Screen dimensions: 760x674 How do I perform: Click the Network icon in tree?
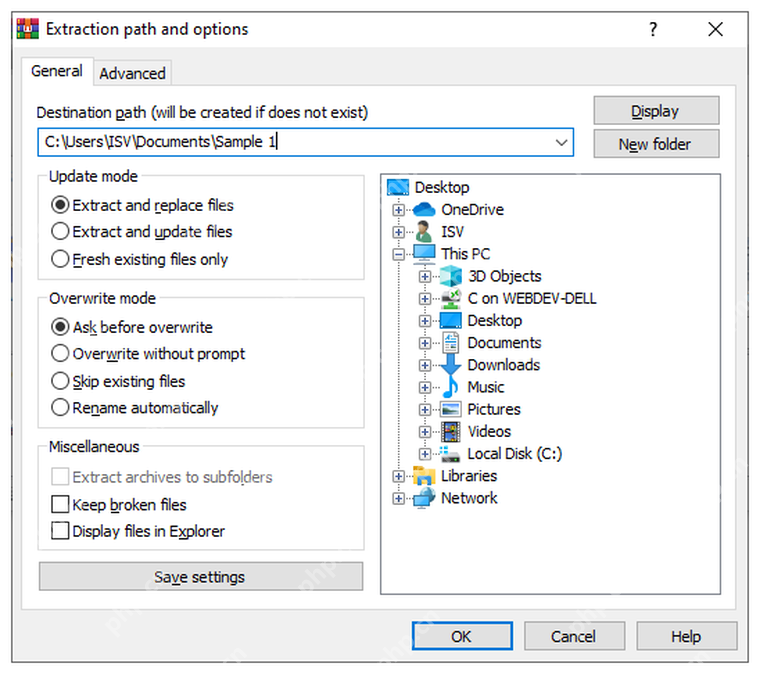coord(424,498)
